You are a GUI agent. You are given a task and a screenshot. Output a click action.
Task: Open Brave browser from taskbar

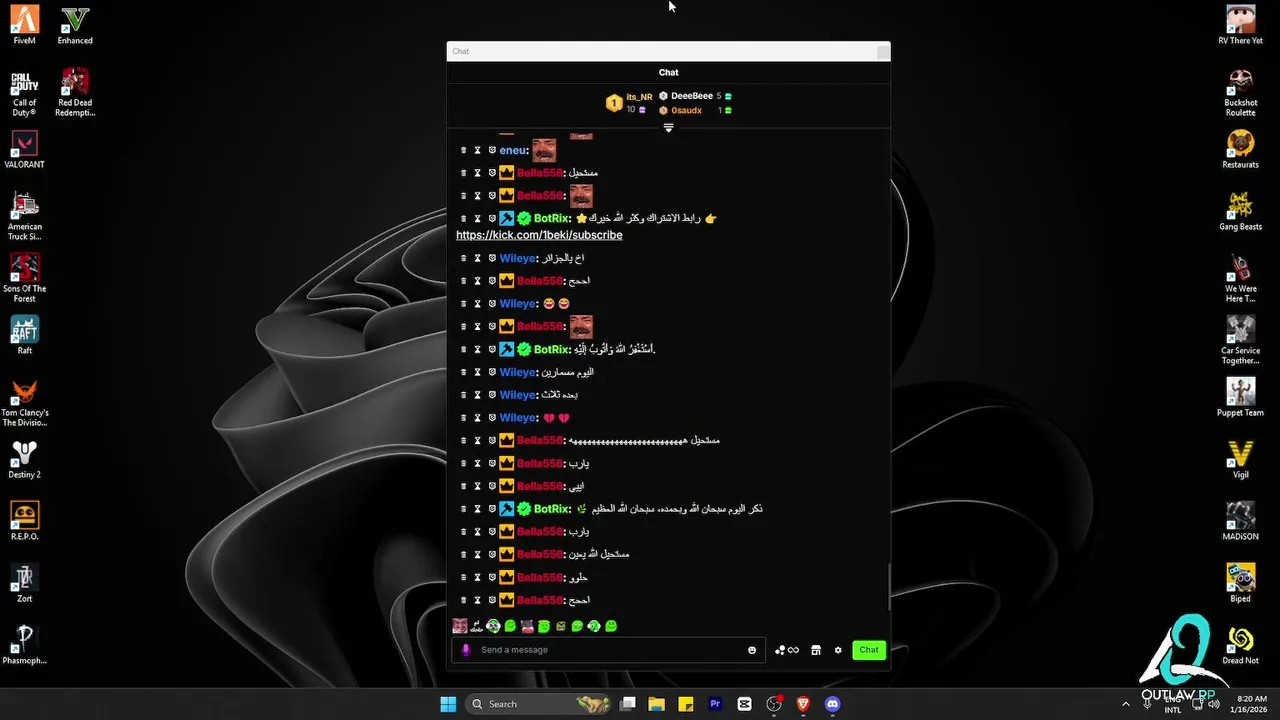(x=803, y=704)
